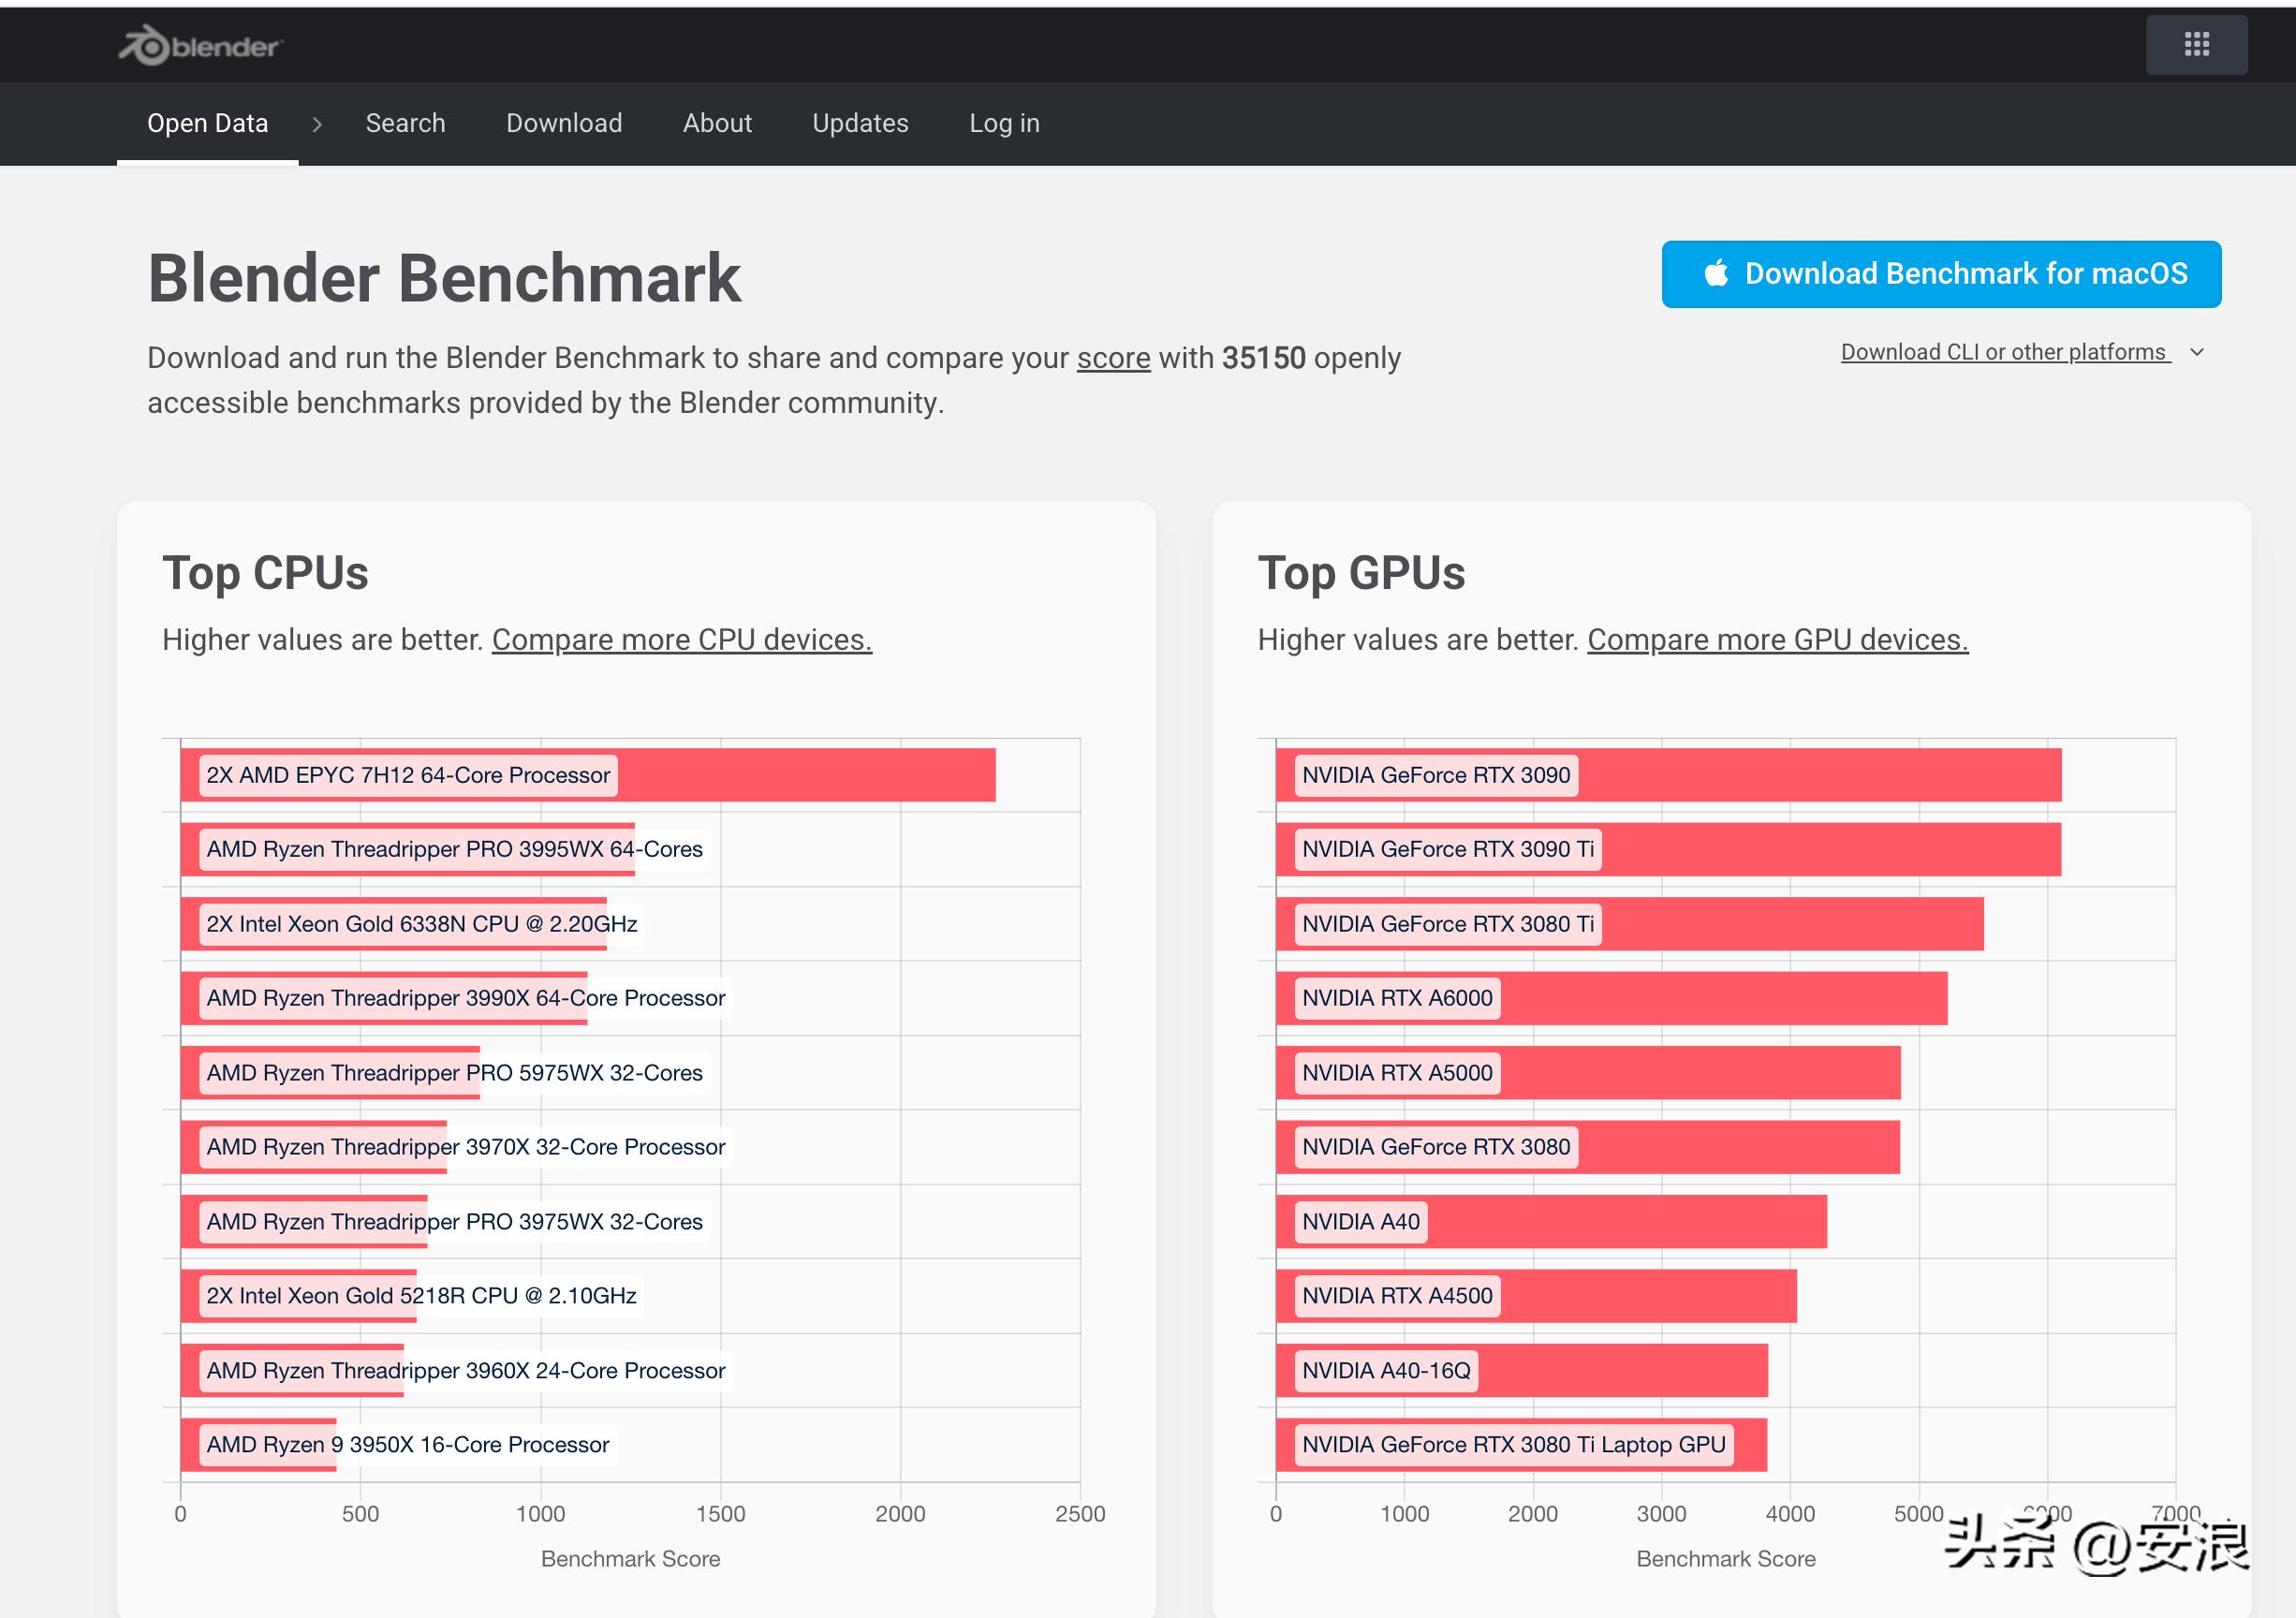
Task: Open Compare more CPU devices link
Action: pyautogui.click(x=682, y=640)
